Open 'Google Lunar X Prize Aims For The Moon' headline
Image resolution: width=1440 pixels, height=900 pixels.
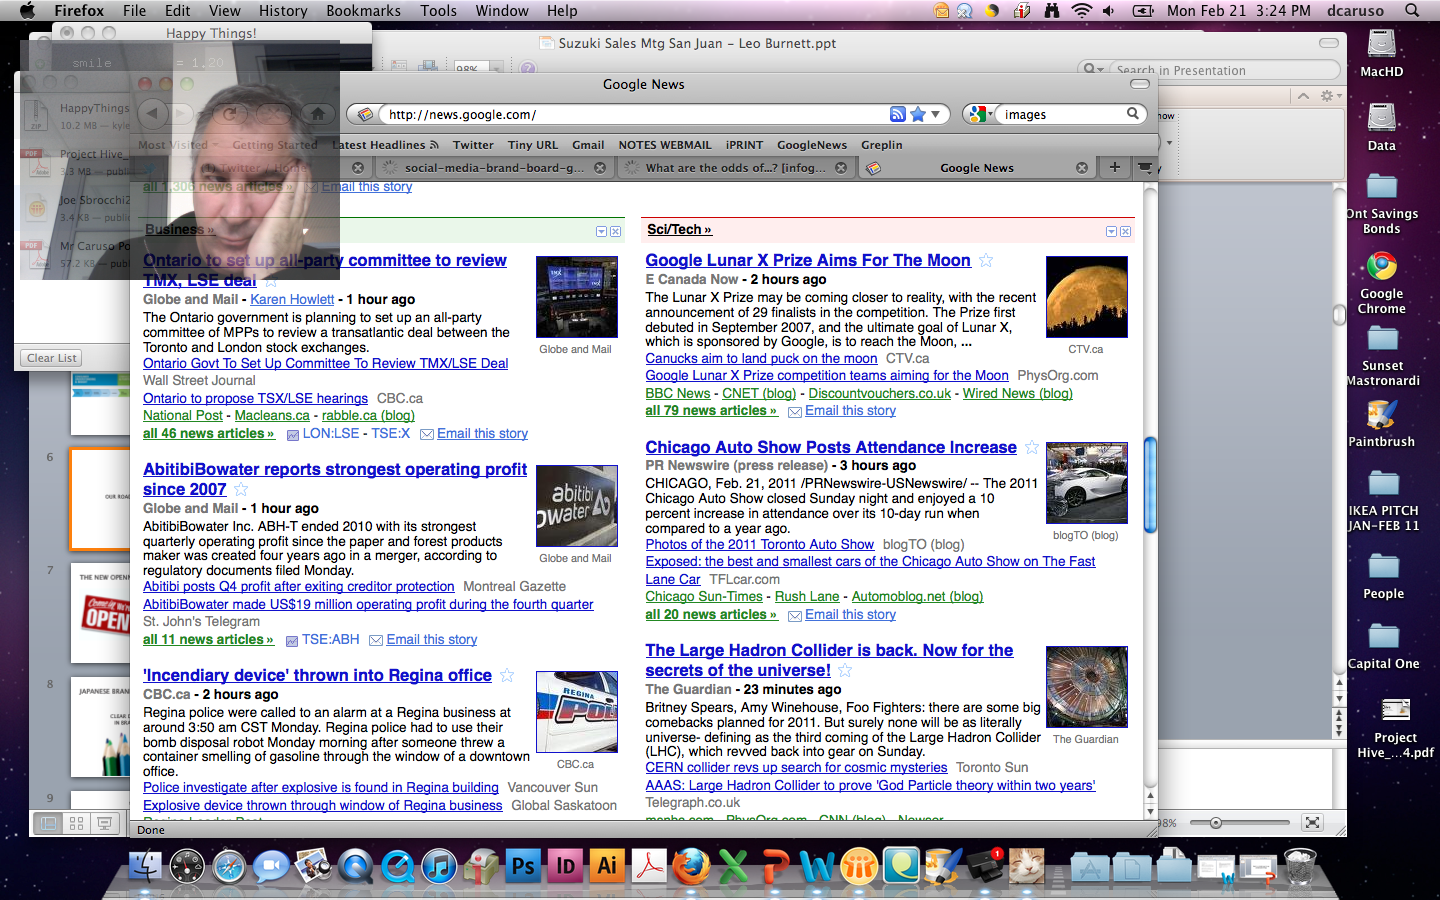[x=807, y=260]
